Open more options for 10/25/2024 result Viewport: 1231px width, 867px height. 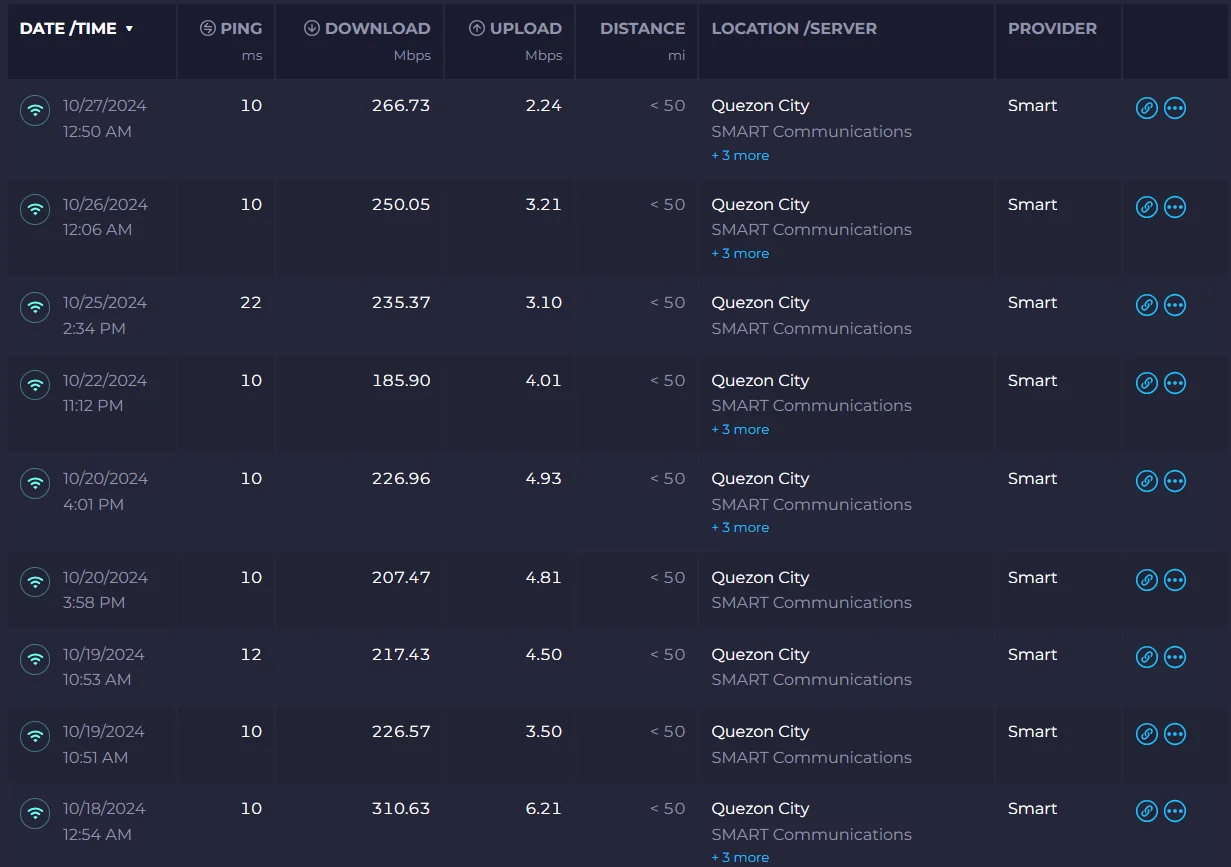coord(1175,305)
